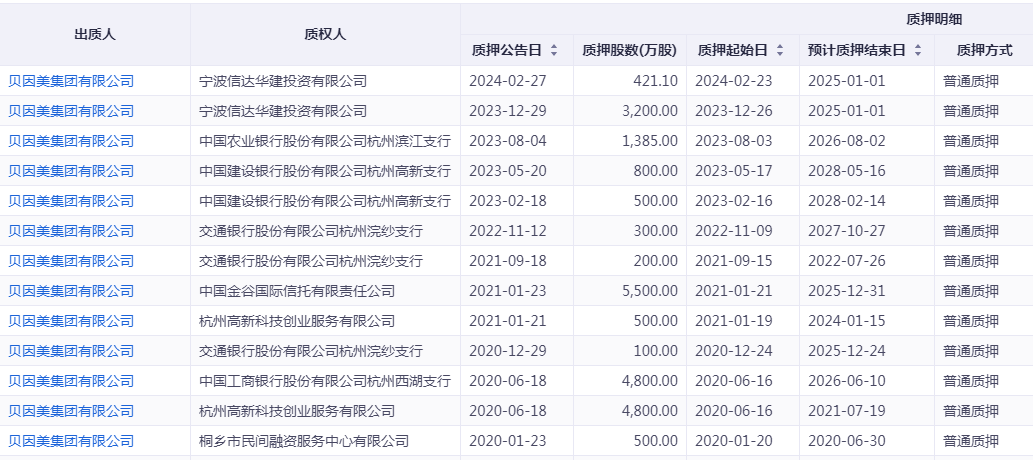Open 贝因美集团有限公司 link in the 2021-01-21 row
This screenshot has height=460, width=1033.
coord(71,321)
